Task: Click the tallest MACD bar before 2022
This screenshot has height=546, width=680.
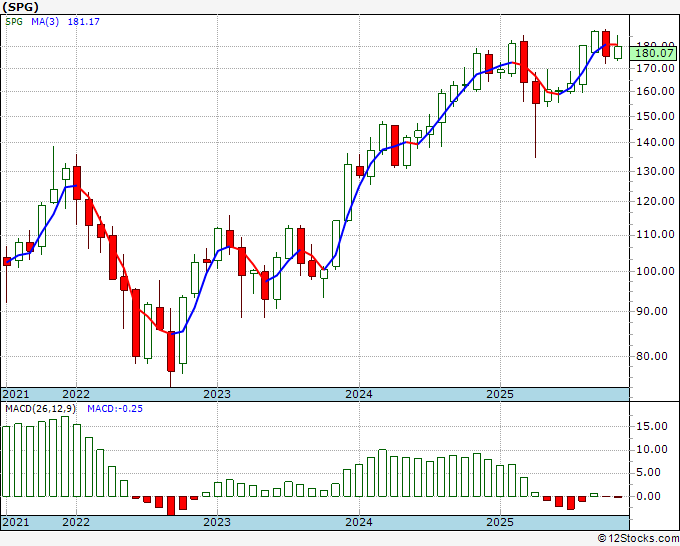Action: (65, 456)
